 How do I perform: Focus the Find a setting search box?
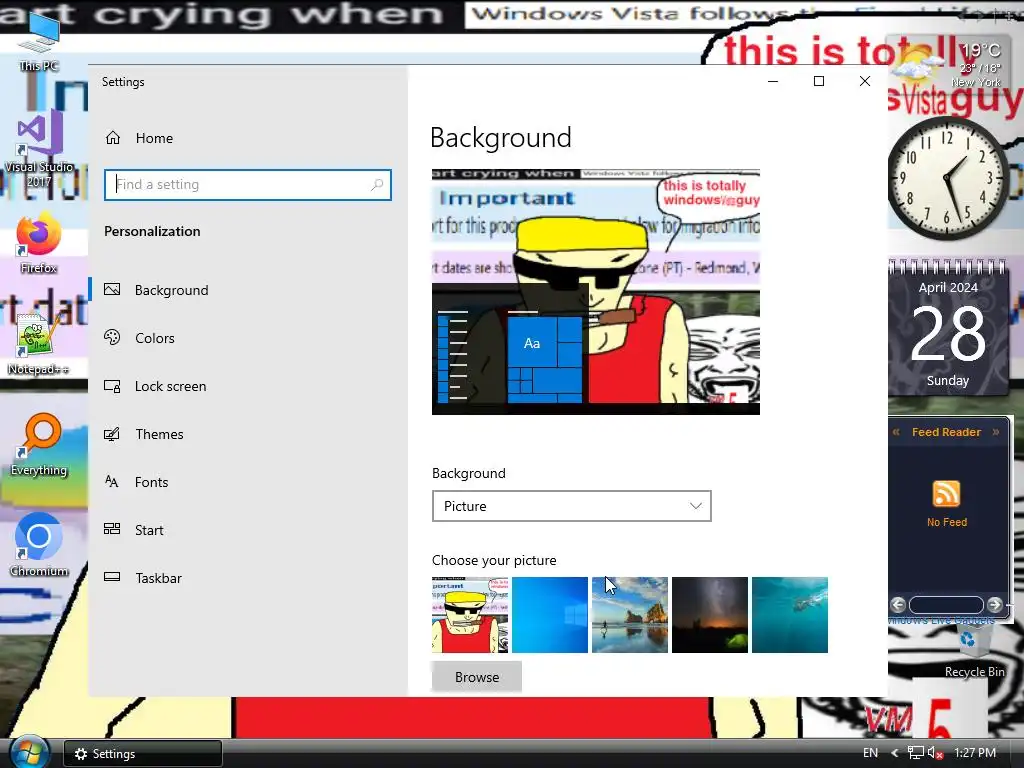(248, 185)
